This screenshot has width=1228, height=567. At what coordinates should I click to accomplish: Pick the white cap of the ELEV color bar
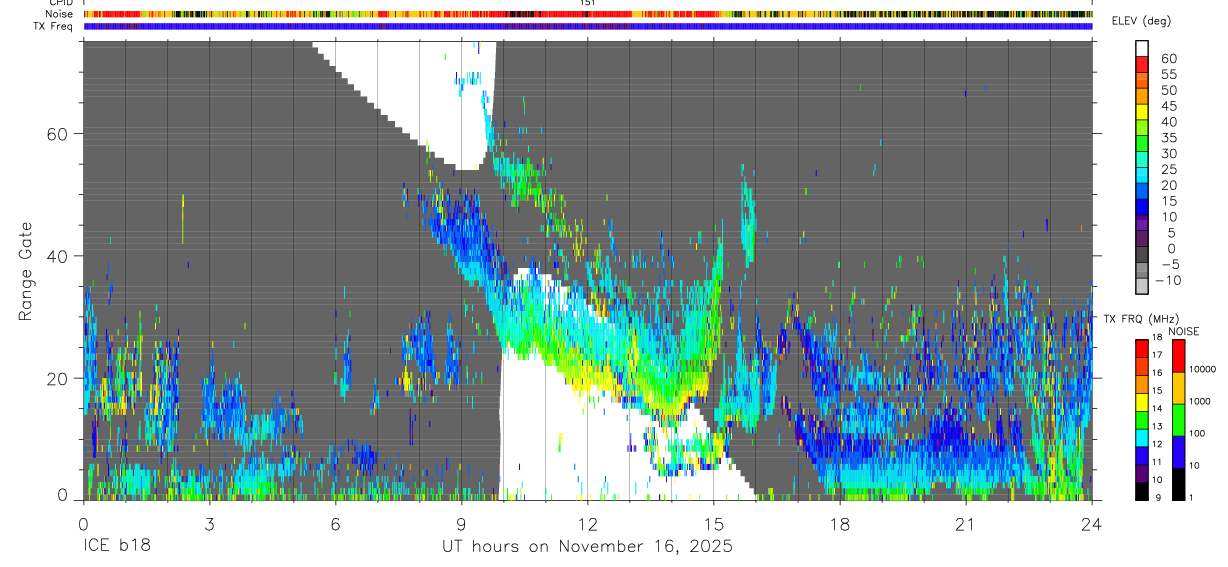(x=1142, y=48)
